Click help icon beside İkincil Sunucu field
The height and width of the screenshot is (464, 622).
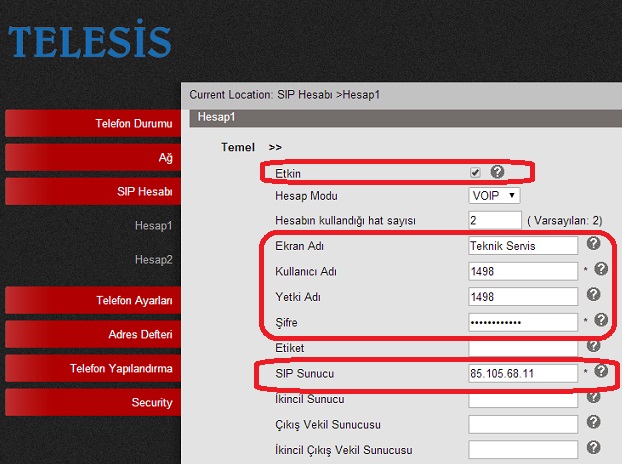pos(593,397)
